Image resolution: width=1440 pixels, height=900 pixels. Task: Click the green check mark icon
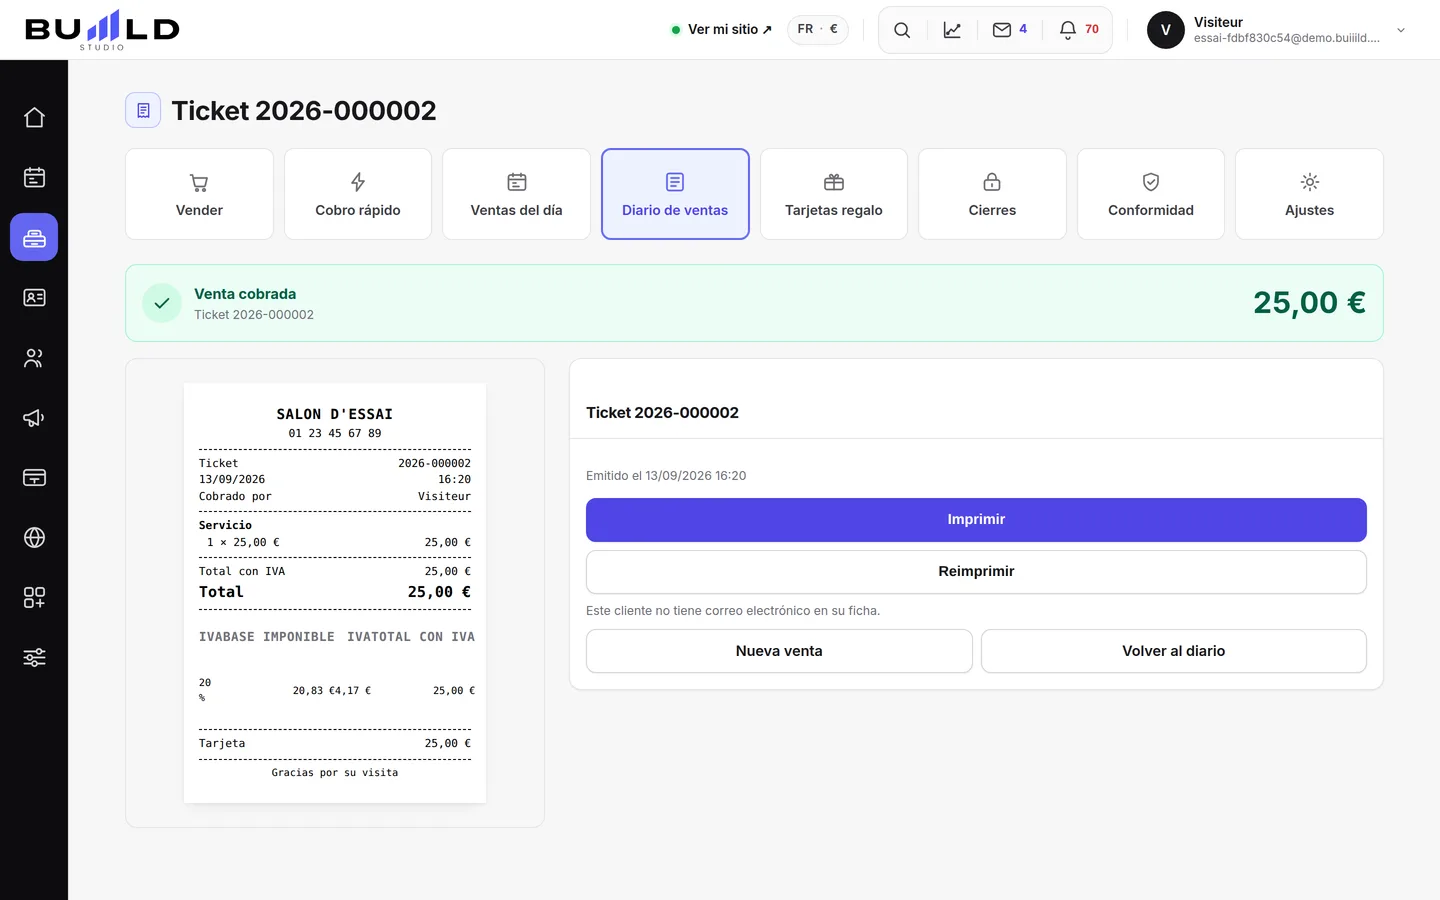[162, 303]
